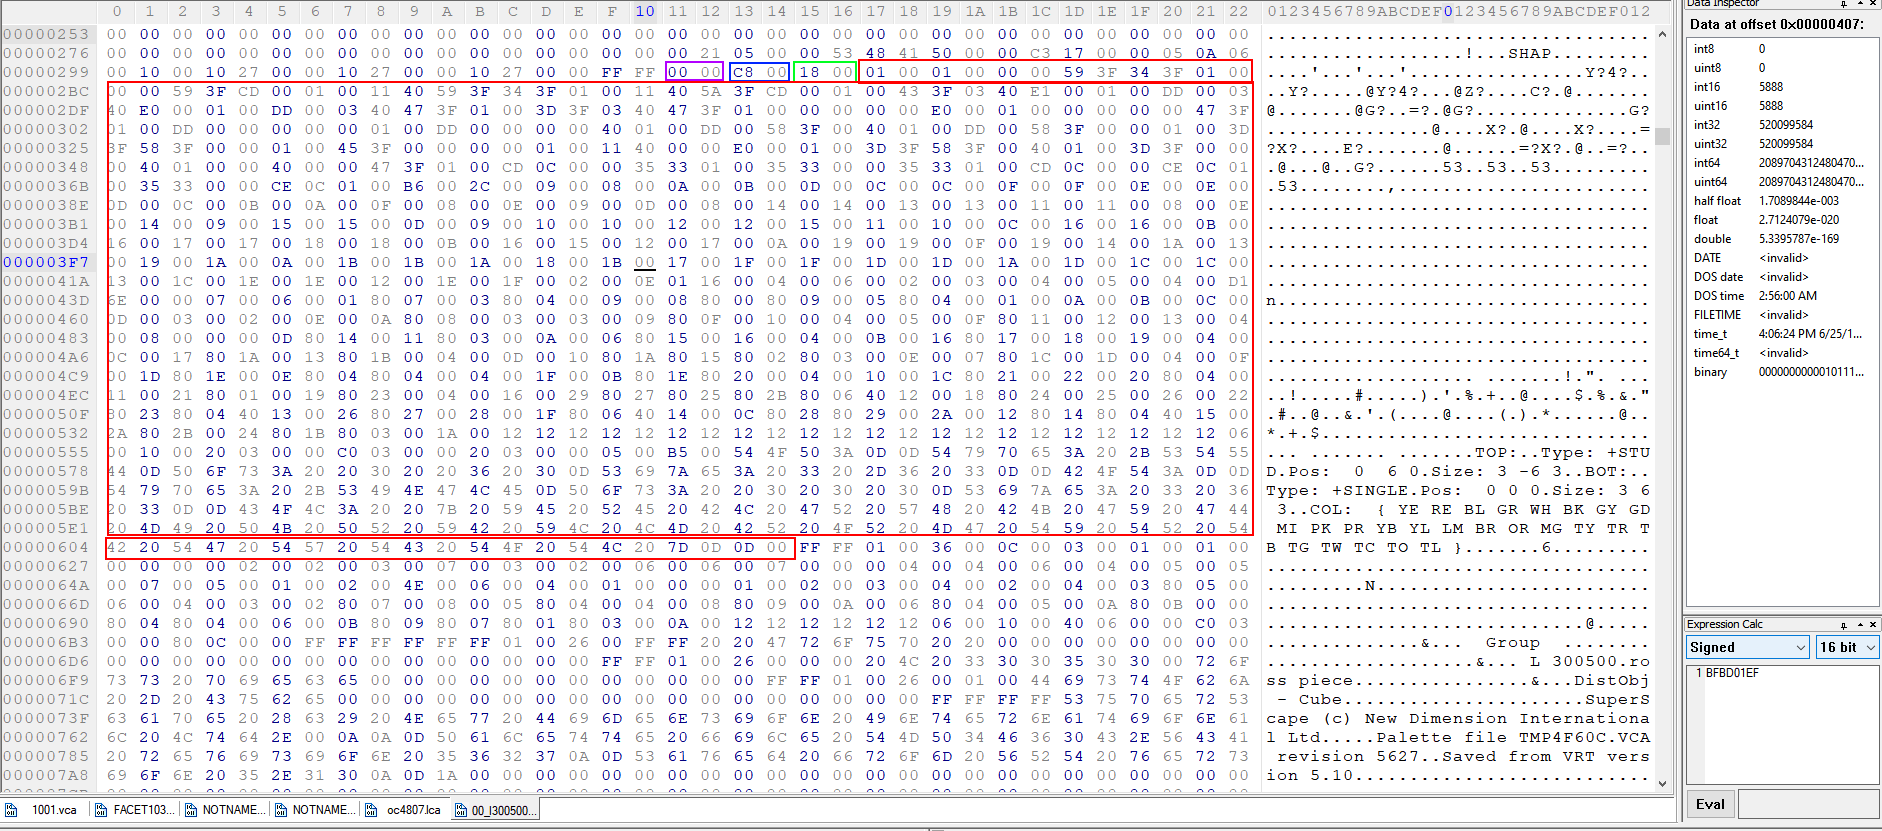This screenshot has width=1882, height=831.
Task: Select the uint32 row in Data Inspector
Action: pyautogui.click(x=1783, y=144)
